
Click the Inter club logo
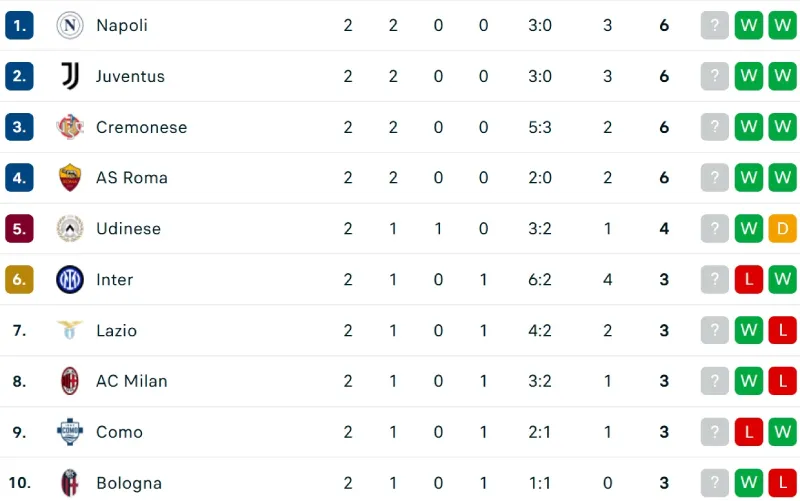[70, 280]
